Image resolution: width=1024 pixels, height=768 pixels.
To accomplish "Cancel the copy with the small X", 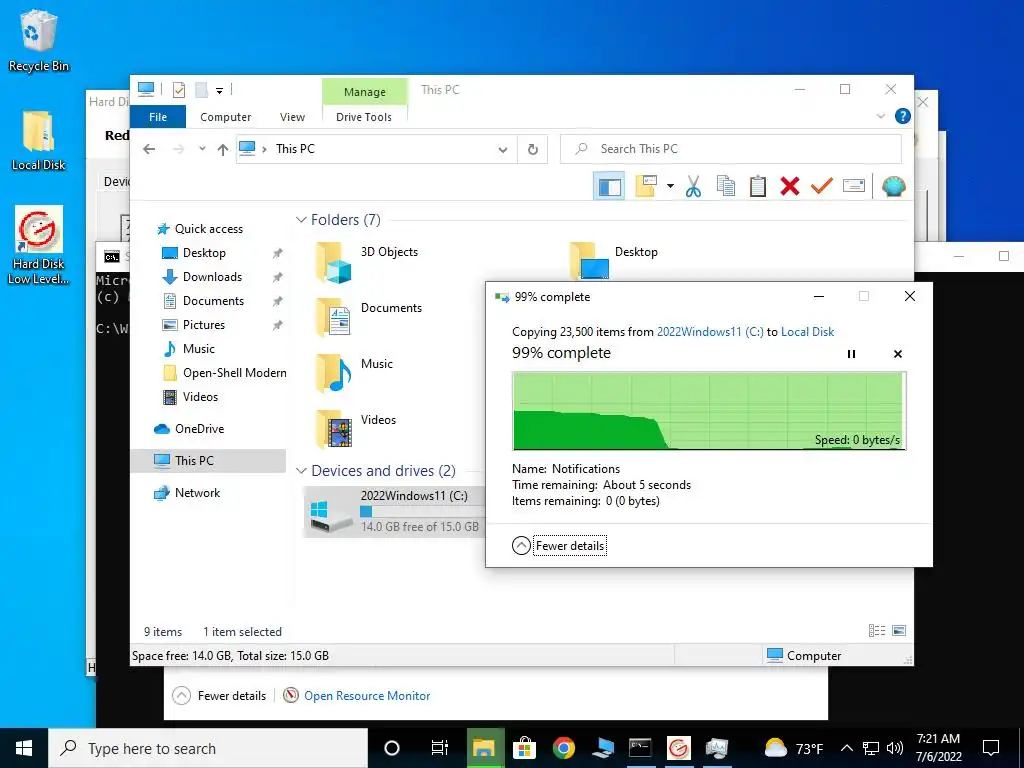I will (898, 354).
